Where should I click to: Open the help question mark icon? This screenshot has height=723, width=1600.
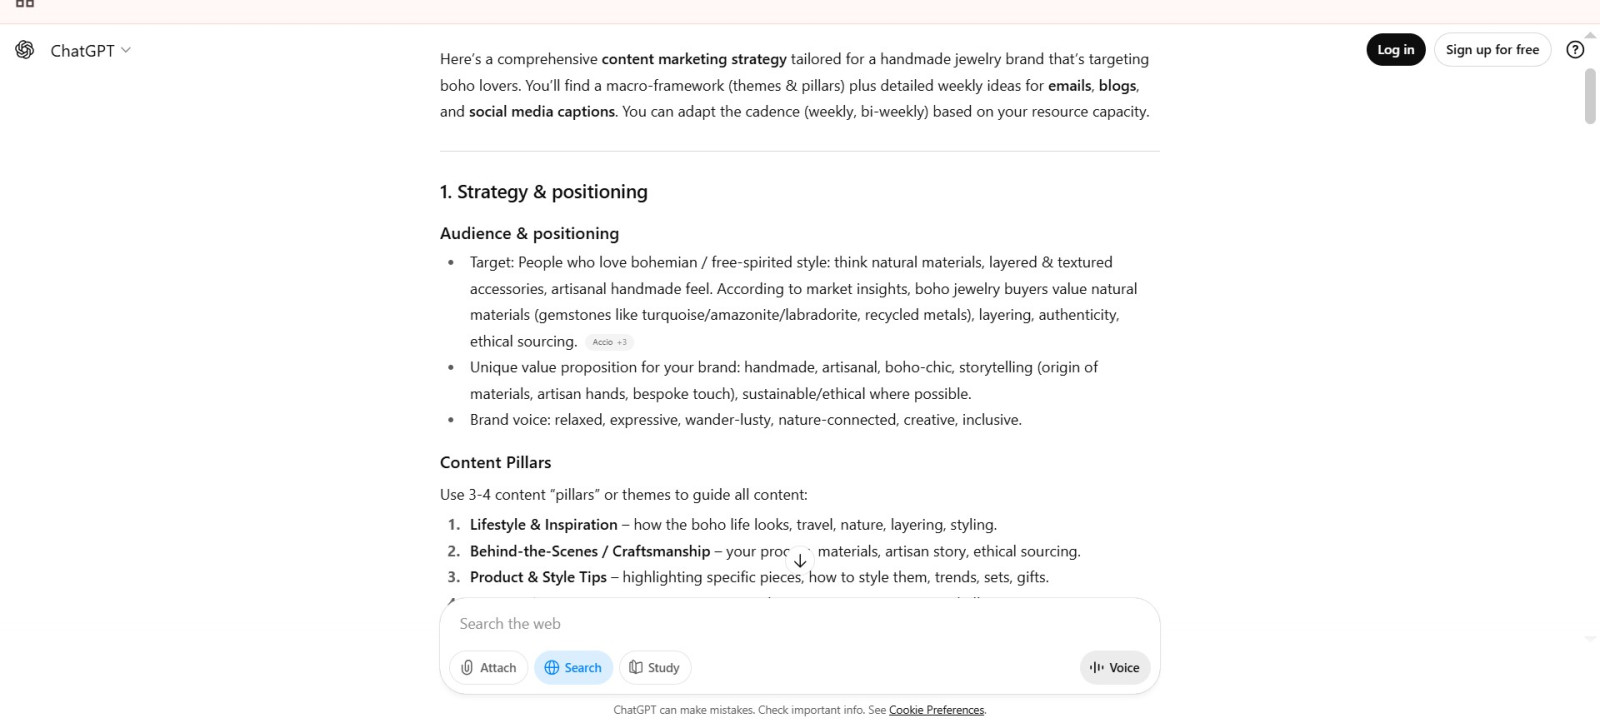coord(1575,50)
